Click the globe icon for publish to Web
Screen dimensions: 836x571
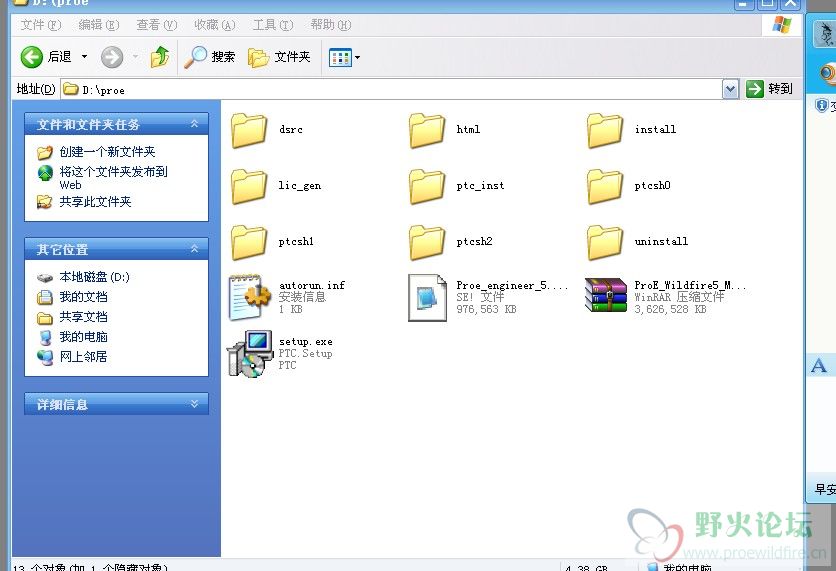click(x=45, y=173)
